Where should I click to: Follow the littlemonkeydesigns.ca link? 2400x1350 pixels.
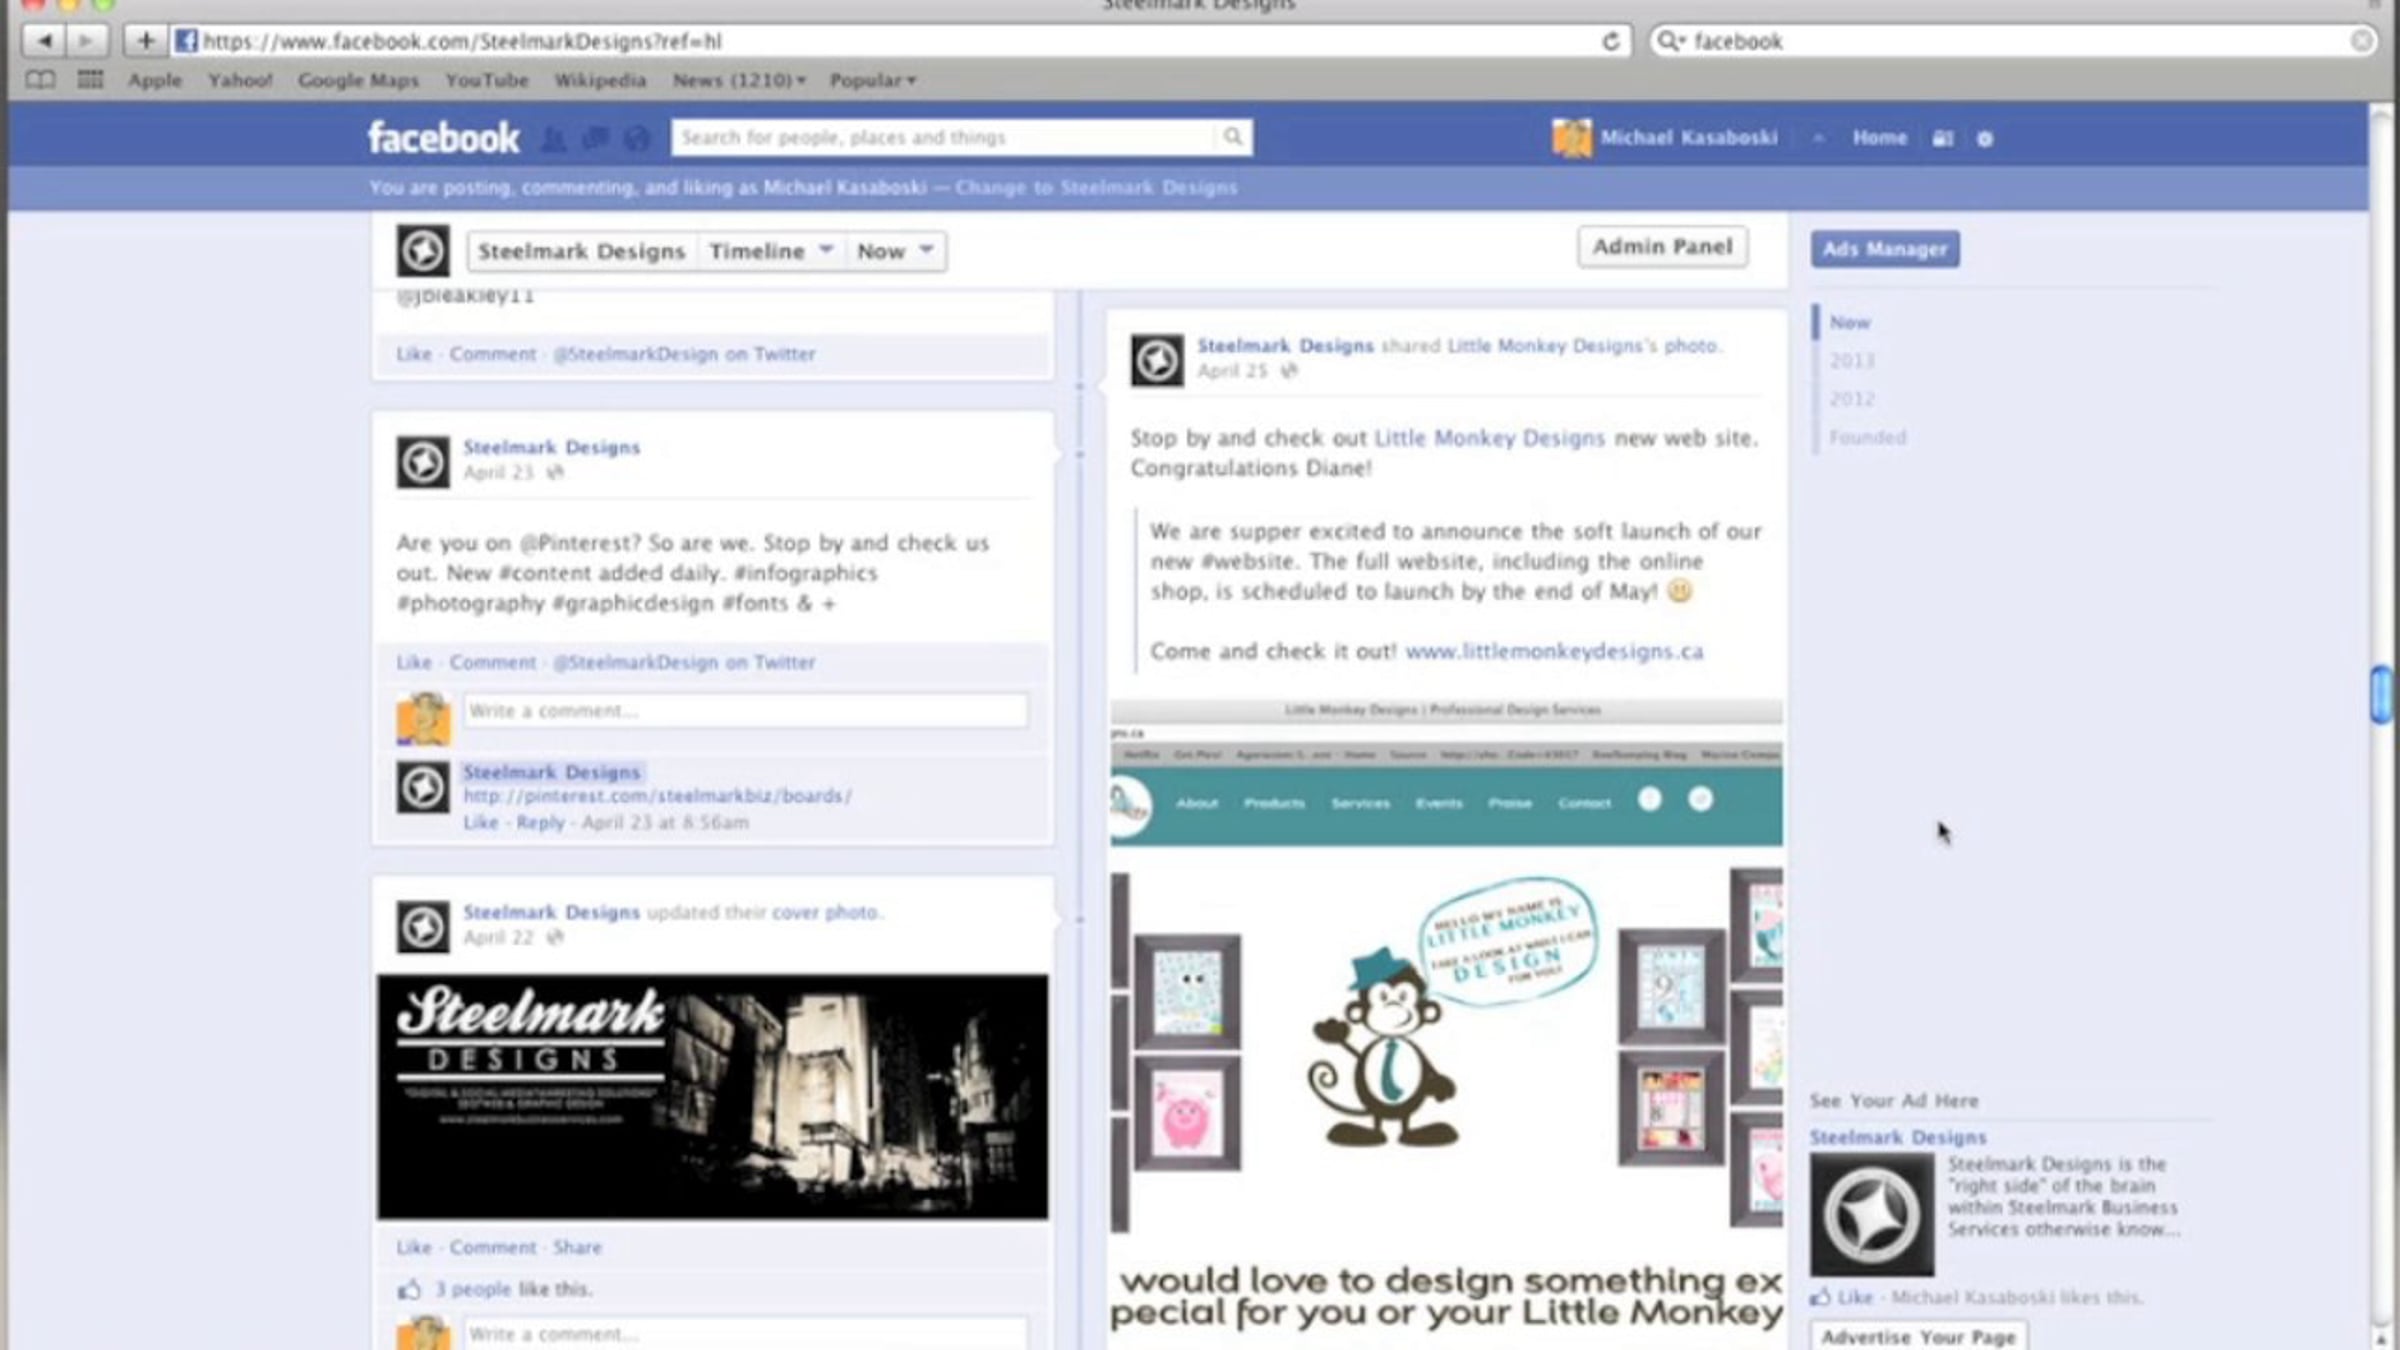point(1553,651)
